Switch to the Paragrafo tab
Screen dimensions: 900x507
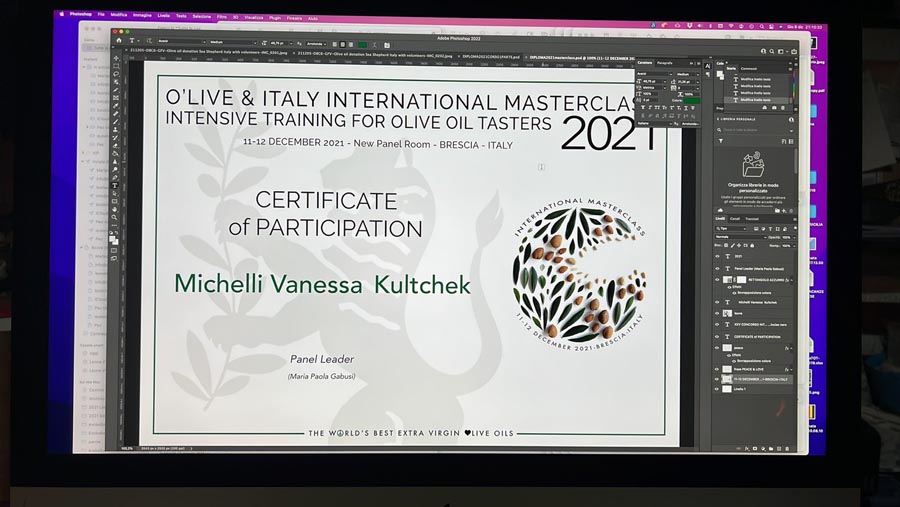click(x=665, y=63)
